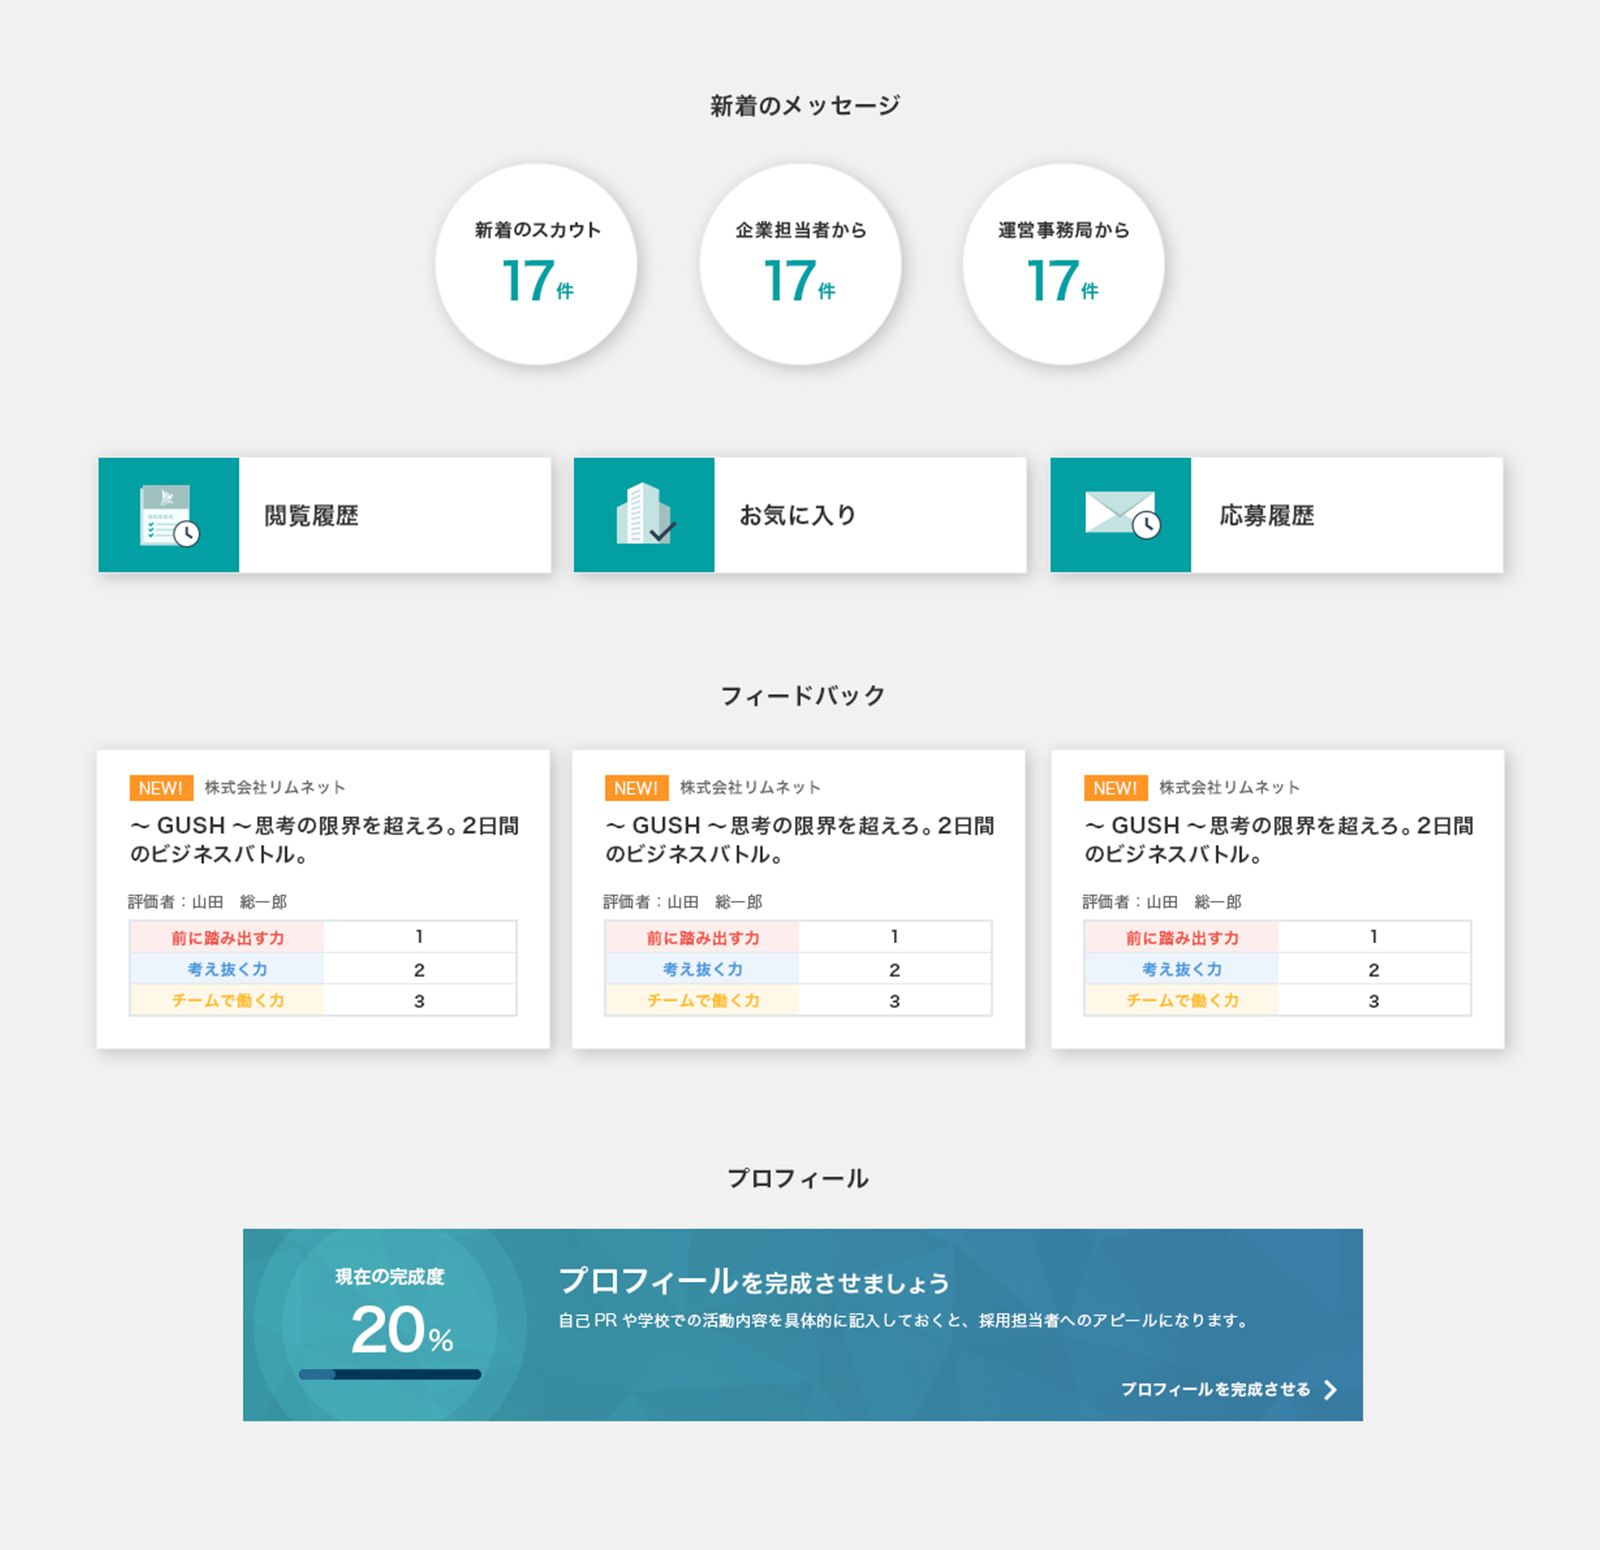Viewport: 1600px width, 1550px height.
Task: Open the 応募履歴 button
Action: [x=1275, y=514]
